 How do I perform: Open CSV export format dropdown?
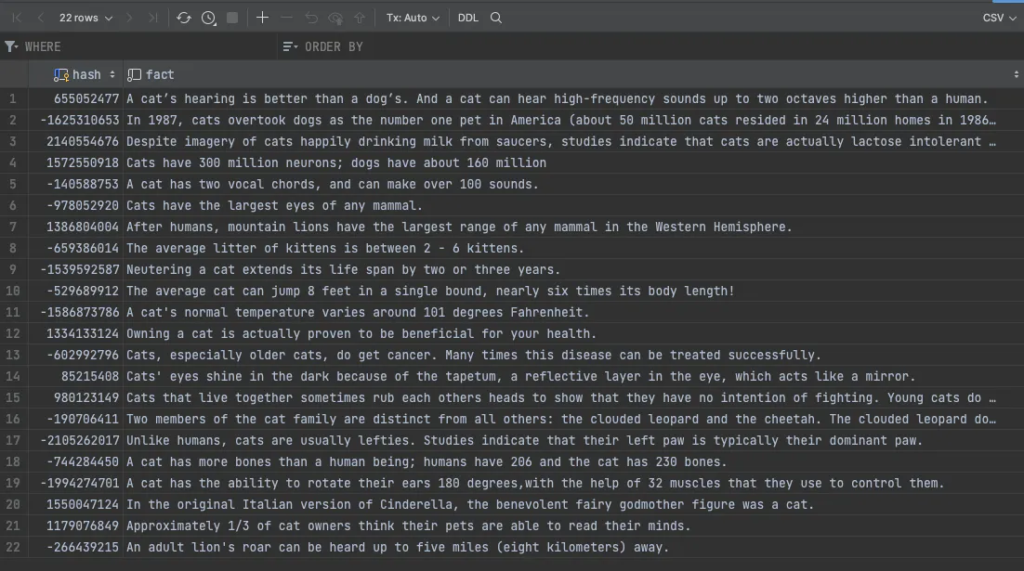(x=999, y=18)
